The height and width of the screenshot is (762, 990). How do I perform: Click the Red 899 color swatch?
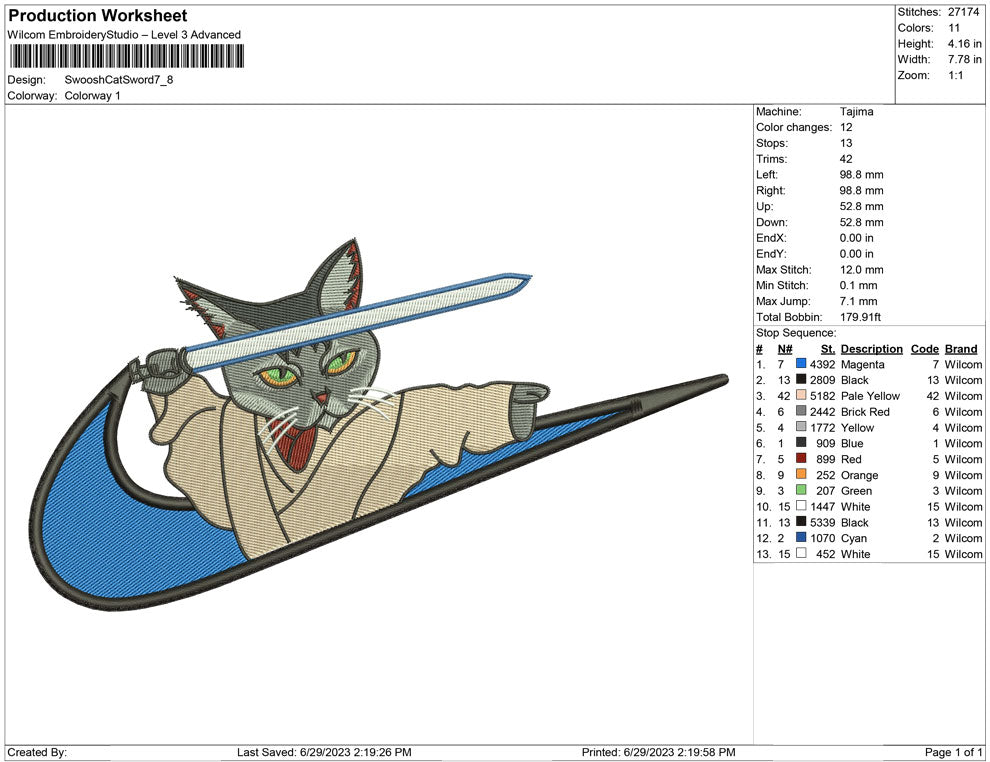(801, 458)
